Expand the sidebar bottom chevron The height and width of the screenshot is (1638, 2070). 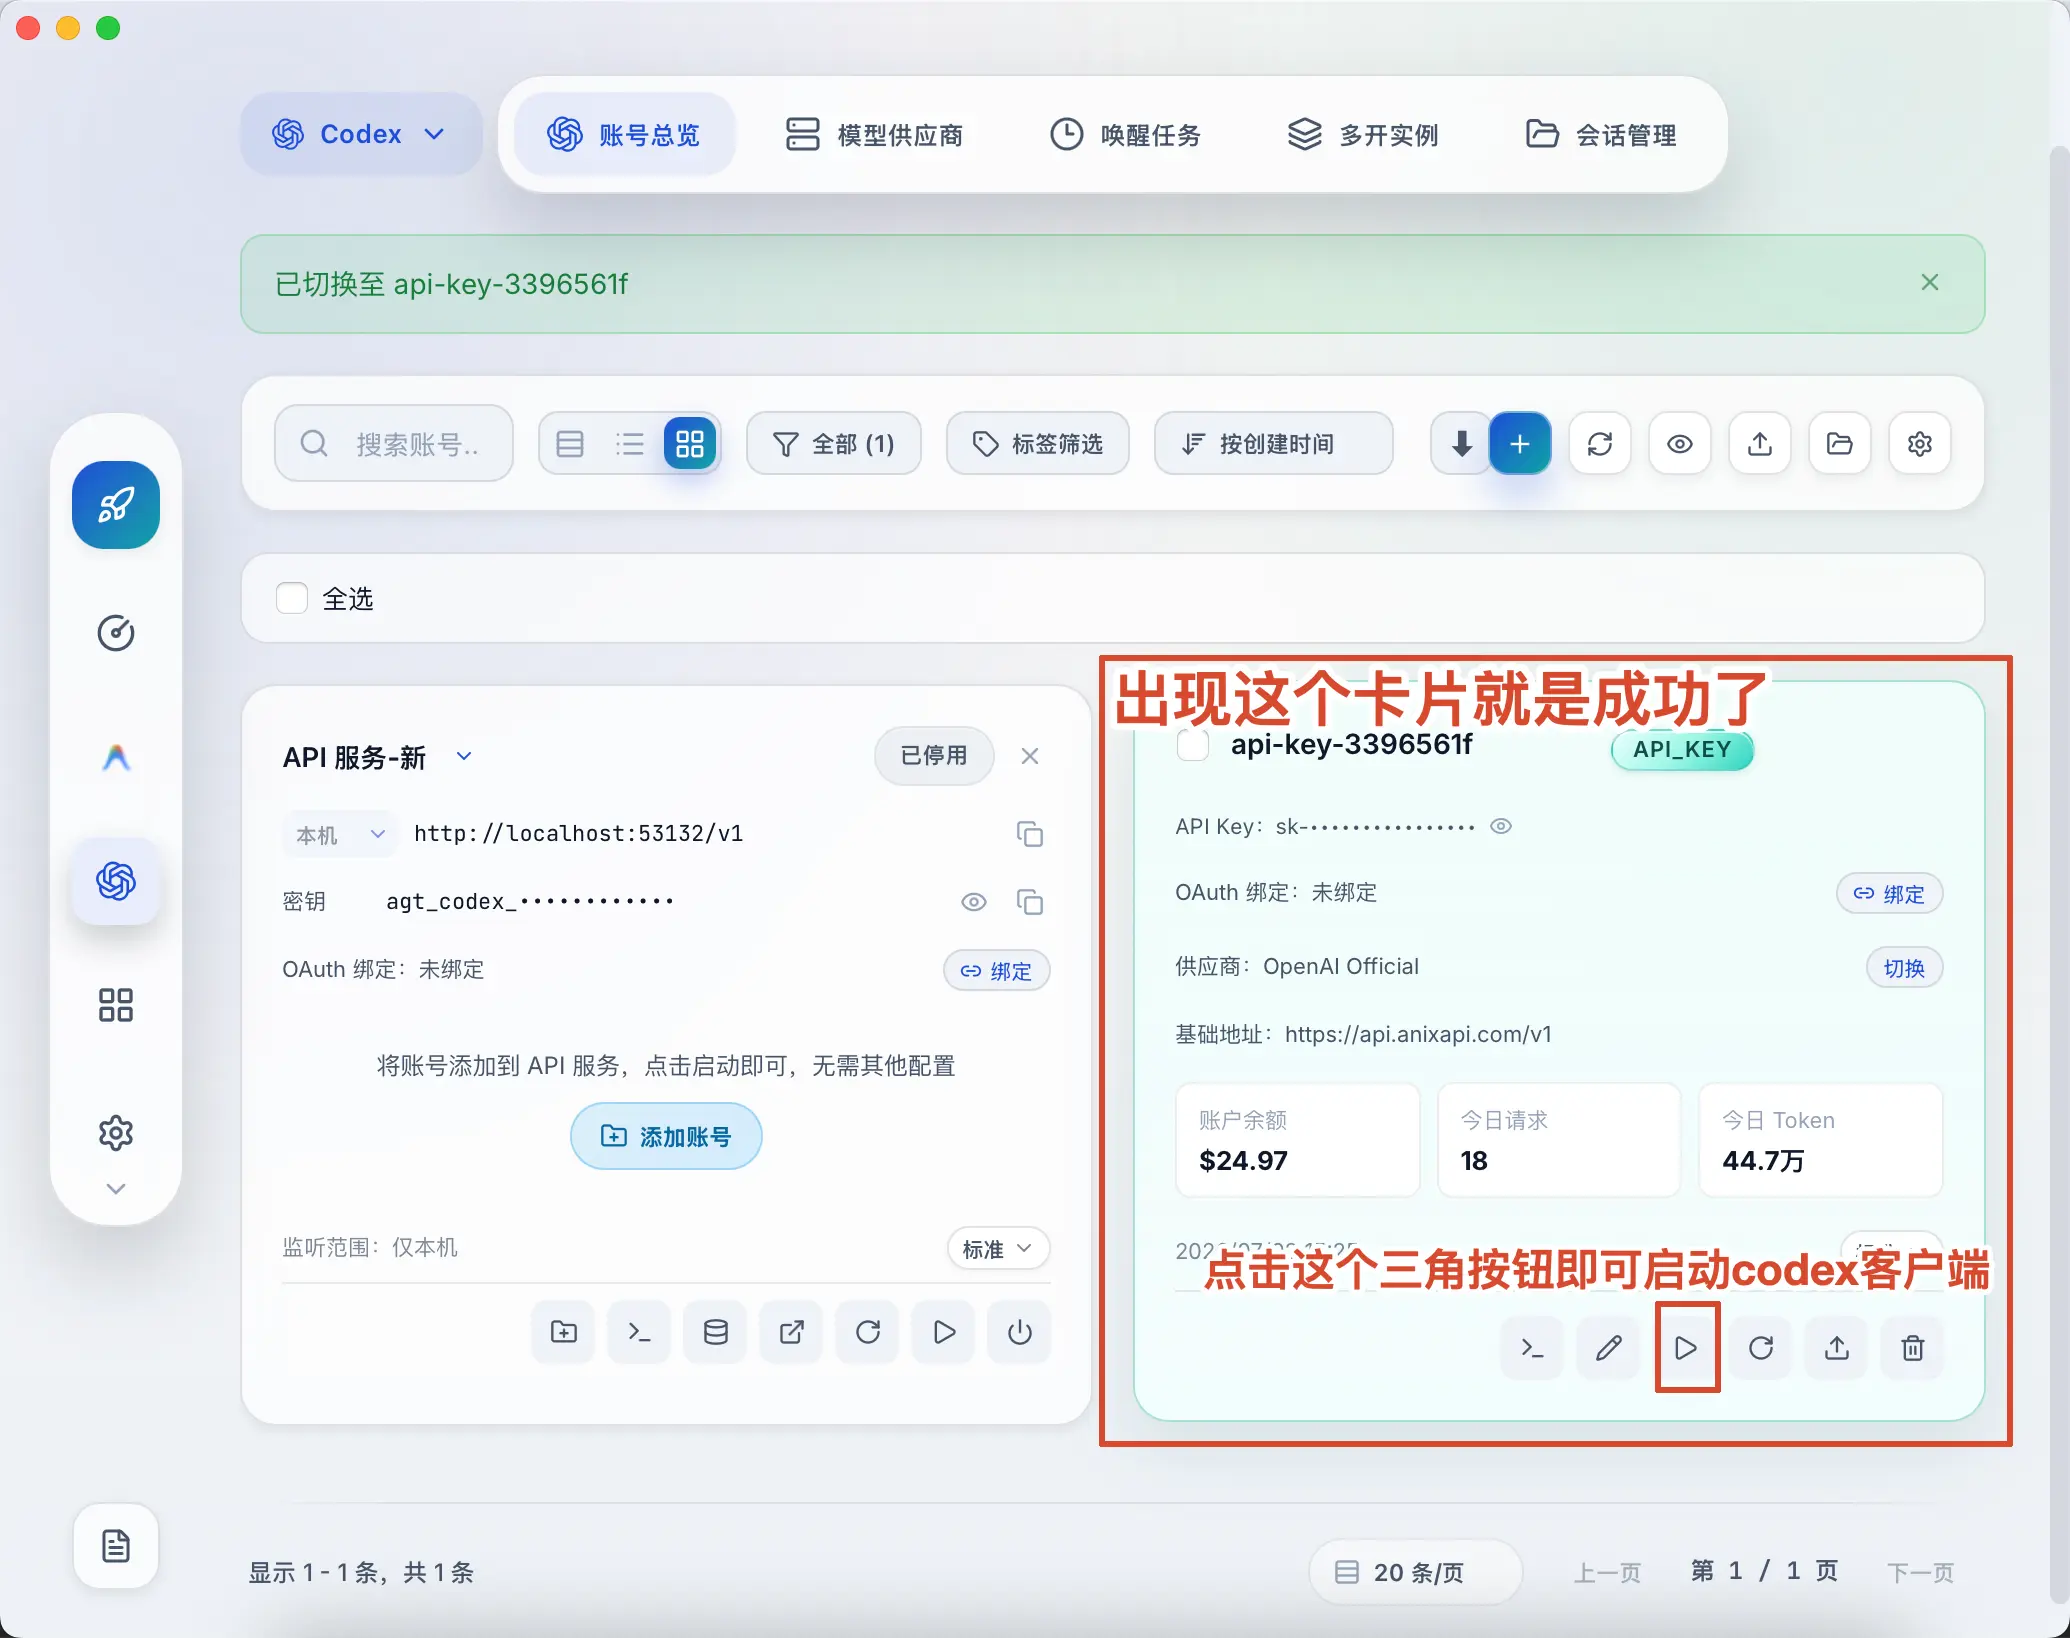click(x=116, y=1189)
